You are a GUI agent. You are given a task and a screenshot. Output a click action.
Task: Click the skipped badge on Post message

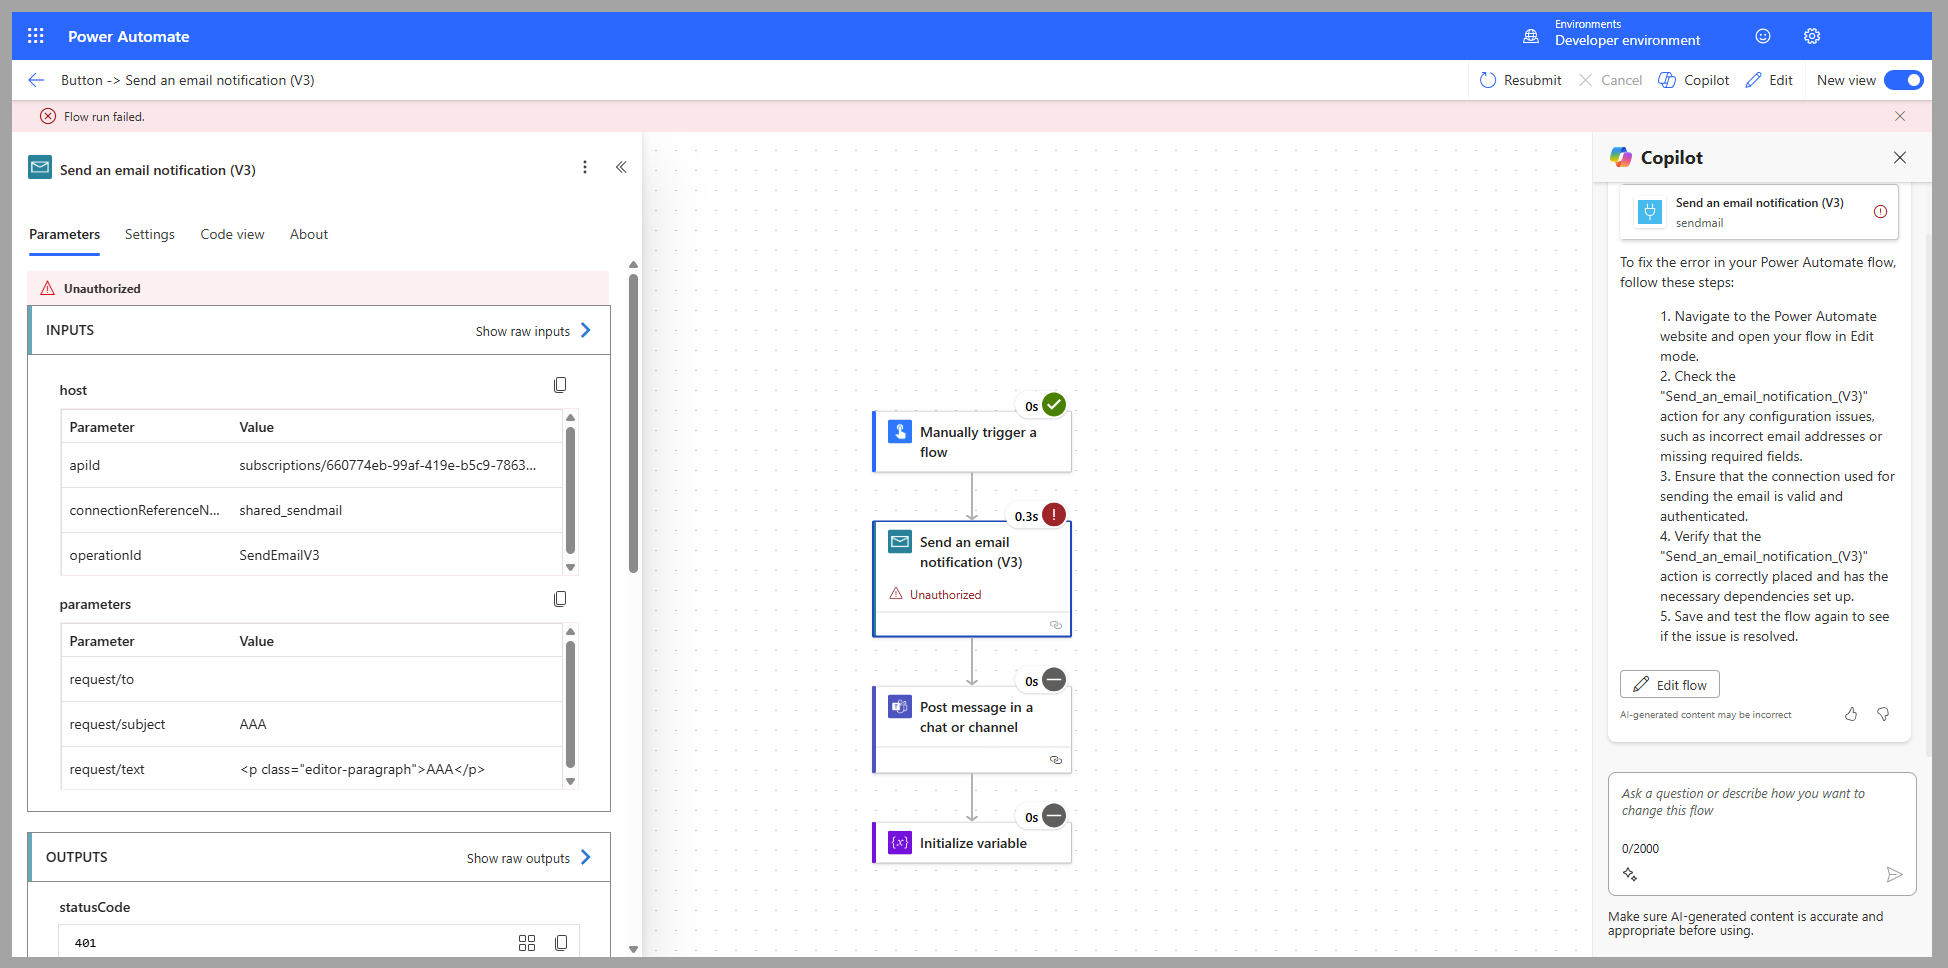click(1054, 680)
